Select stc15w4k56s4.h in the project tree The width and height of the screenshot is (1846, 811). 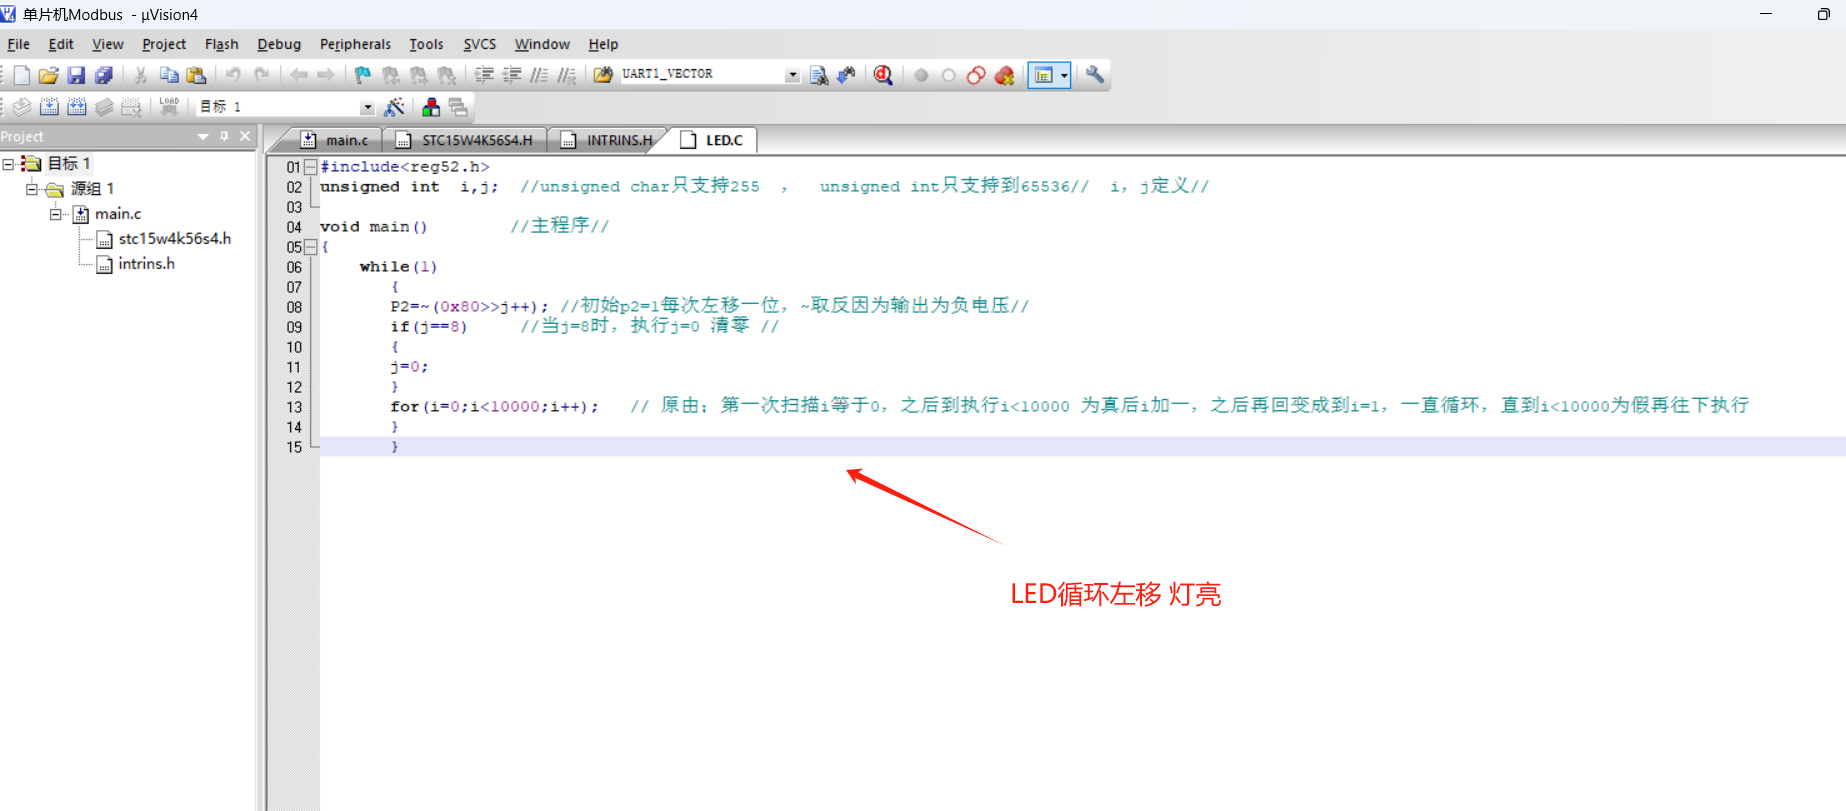175,238
